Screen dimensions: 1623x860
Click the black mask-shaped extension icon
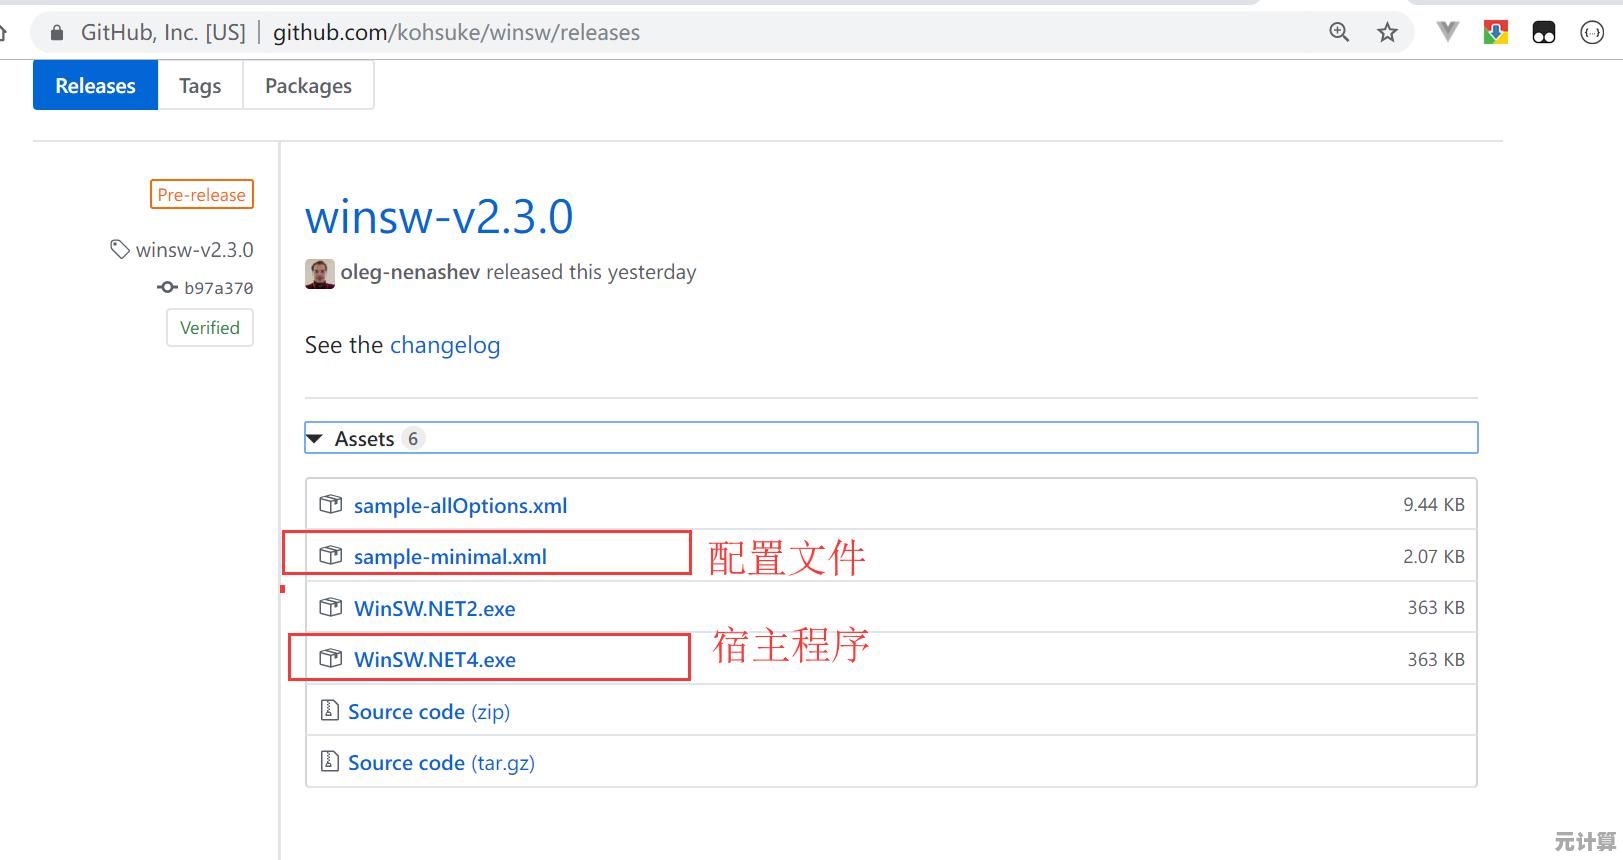pos(1543,32)
